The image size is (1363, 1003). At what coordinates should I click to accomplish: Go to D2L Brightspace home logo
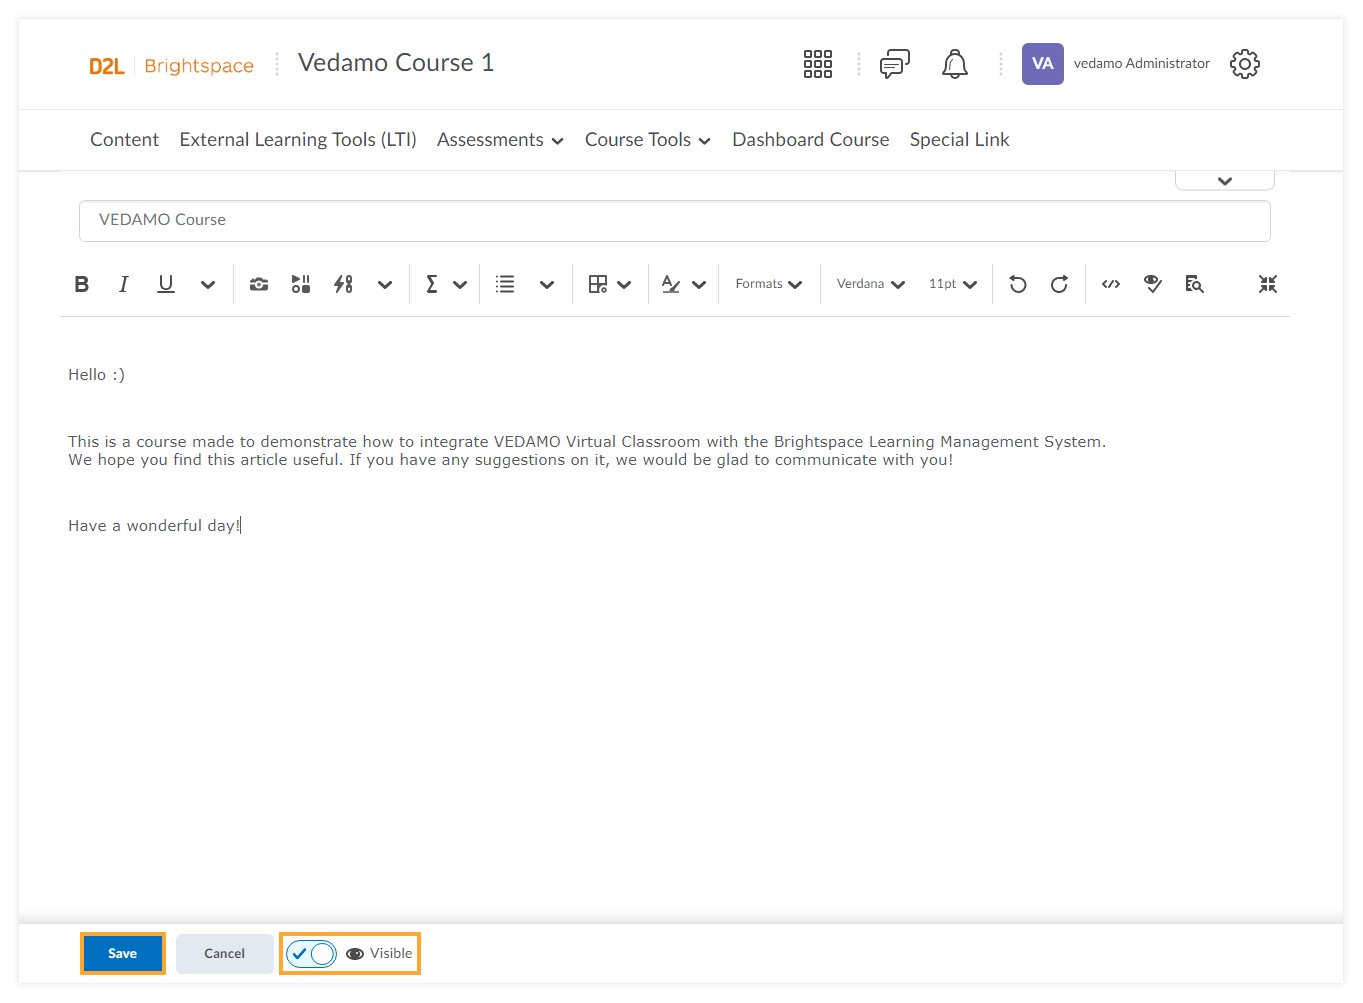pos(171,66)
